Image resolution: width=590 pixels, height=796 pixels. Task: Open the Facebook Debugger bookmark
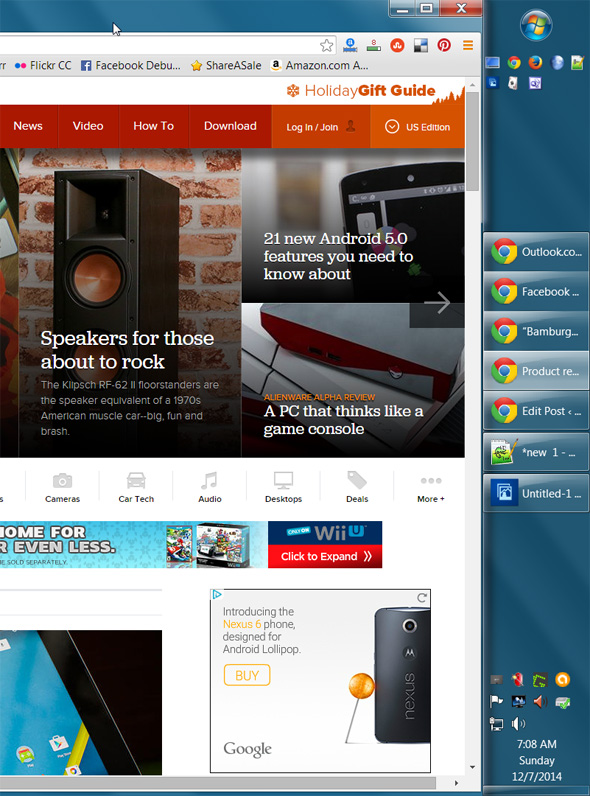131,65
